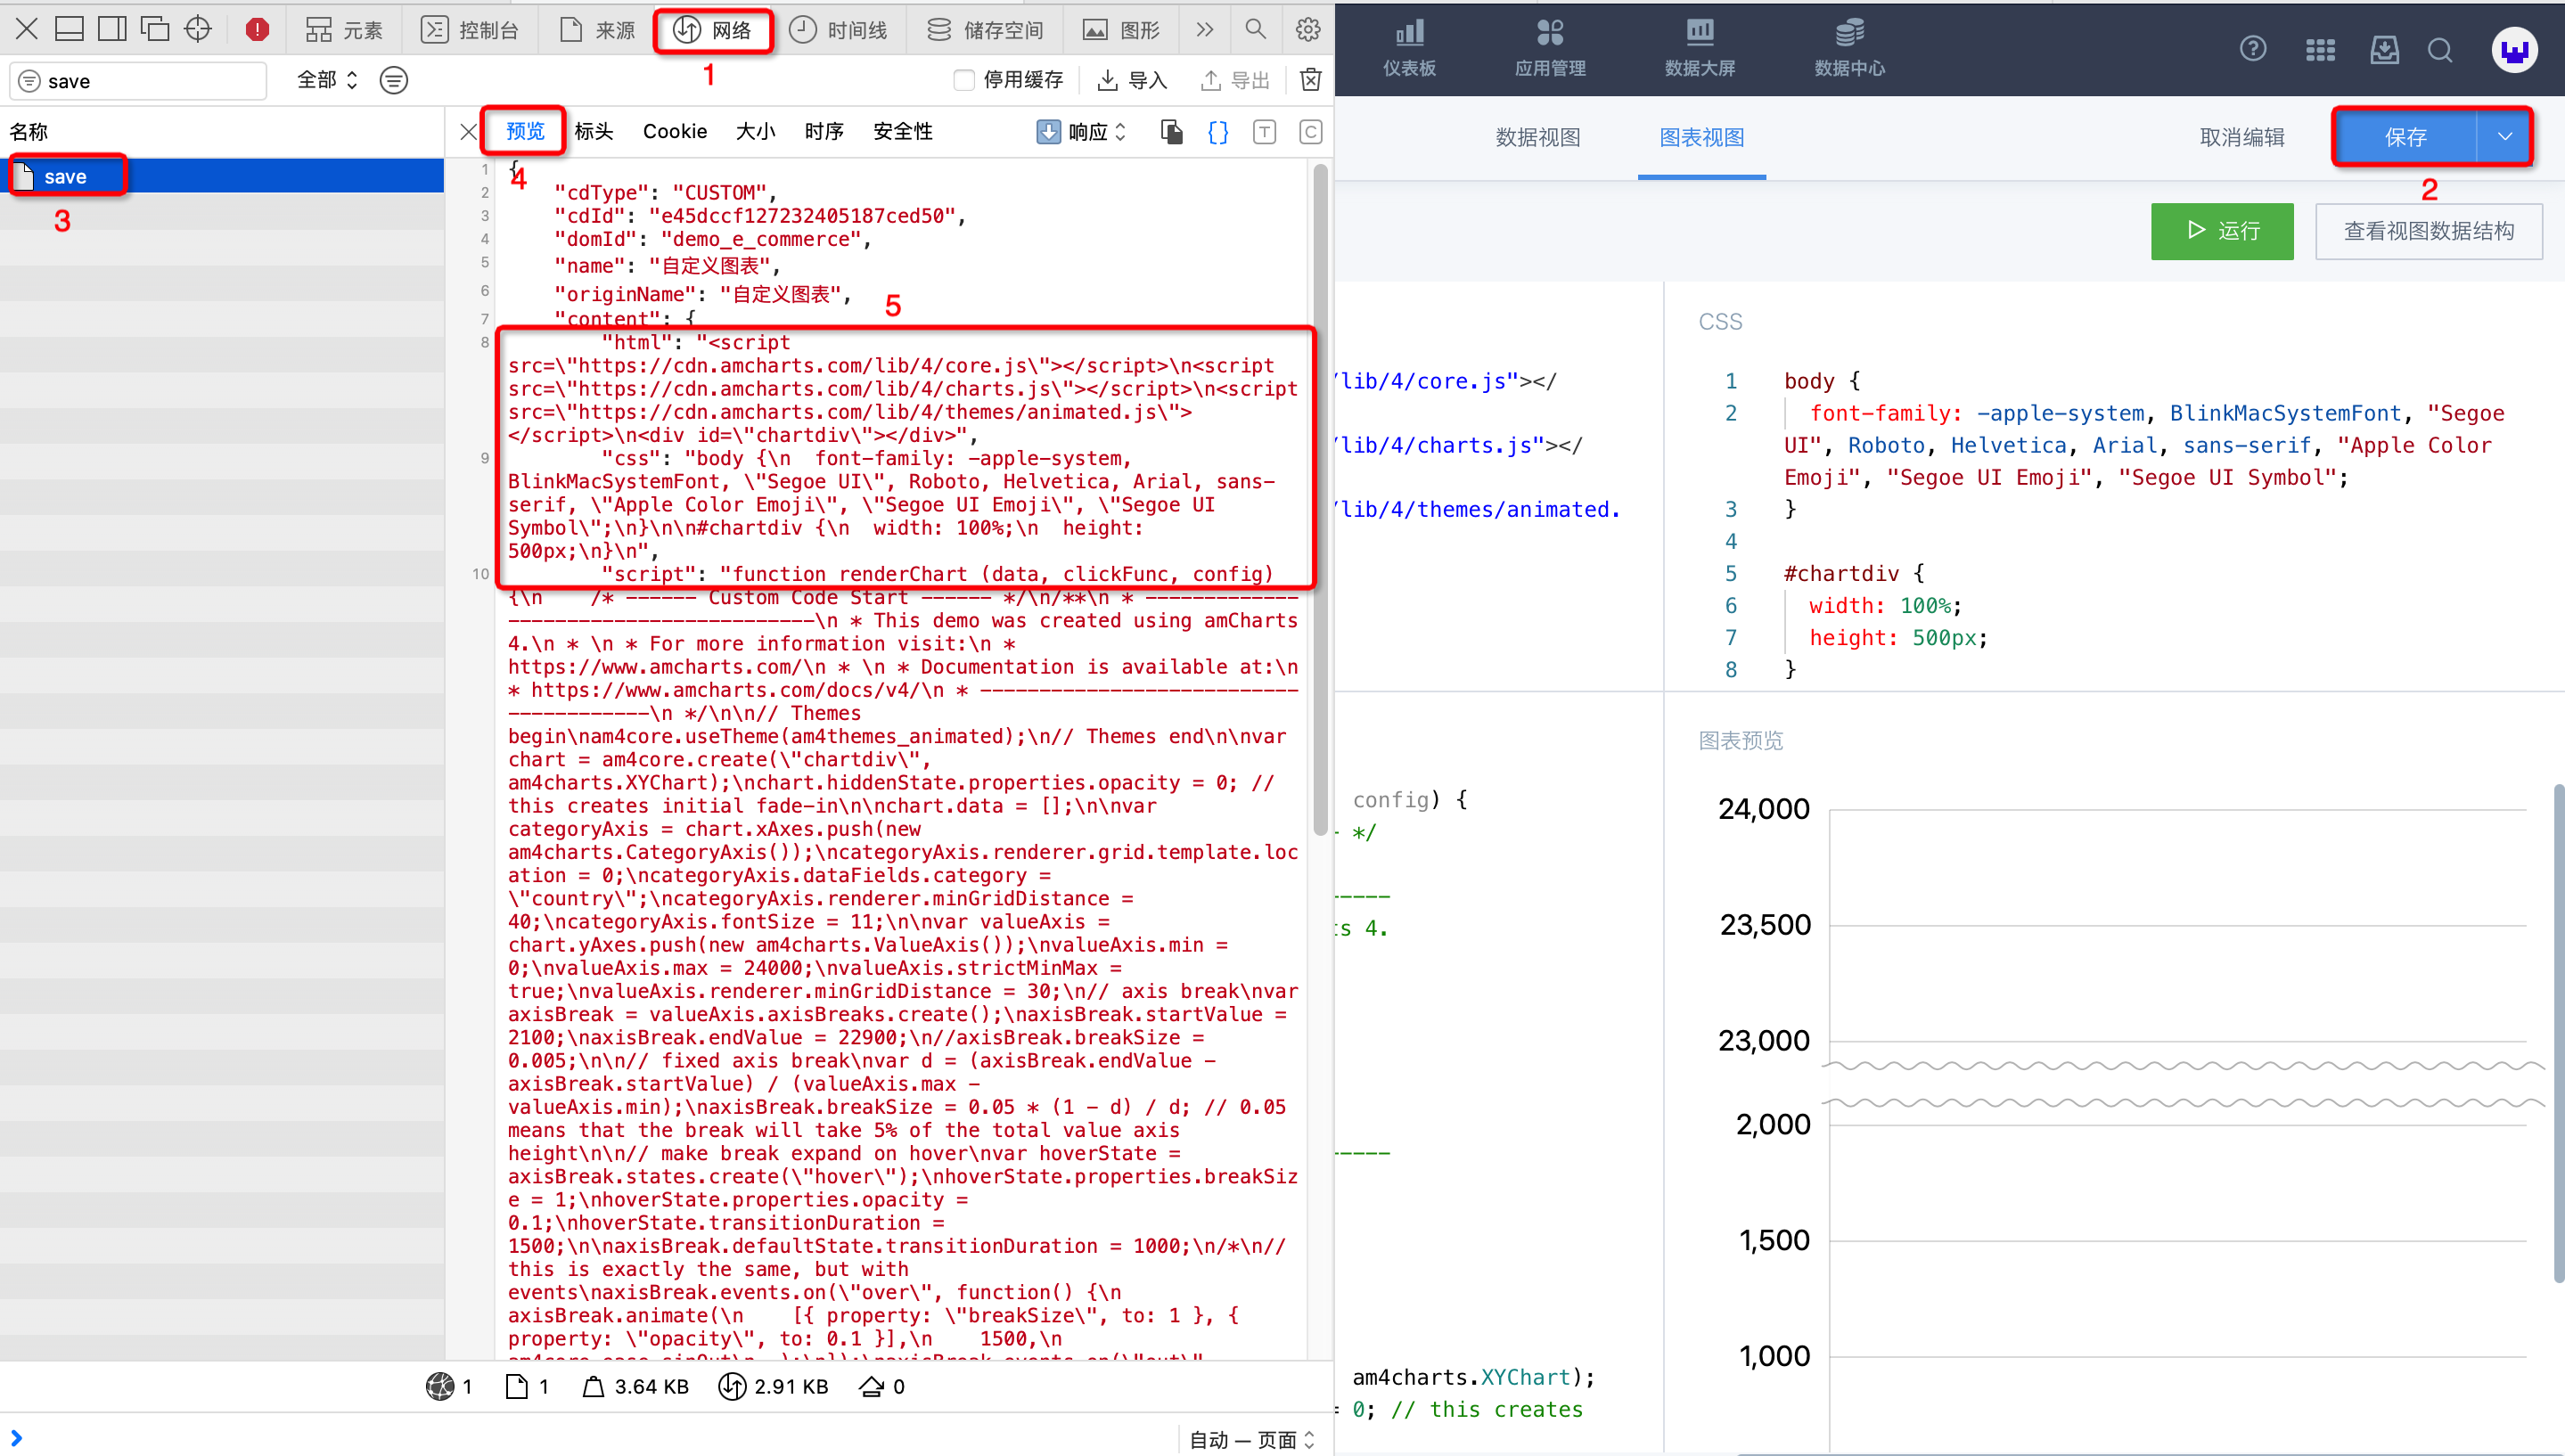Open 数据大屏 in app navigation
The height and width of the screenshot is (1456, 2565).
1699,48
